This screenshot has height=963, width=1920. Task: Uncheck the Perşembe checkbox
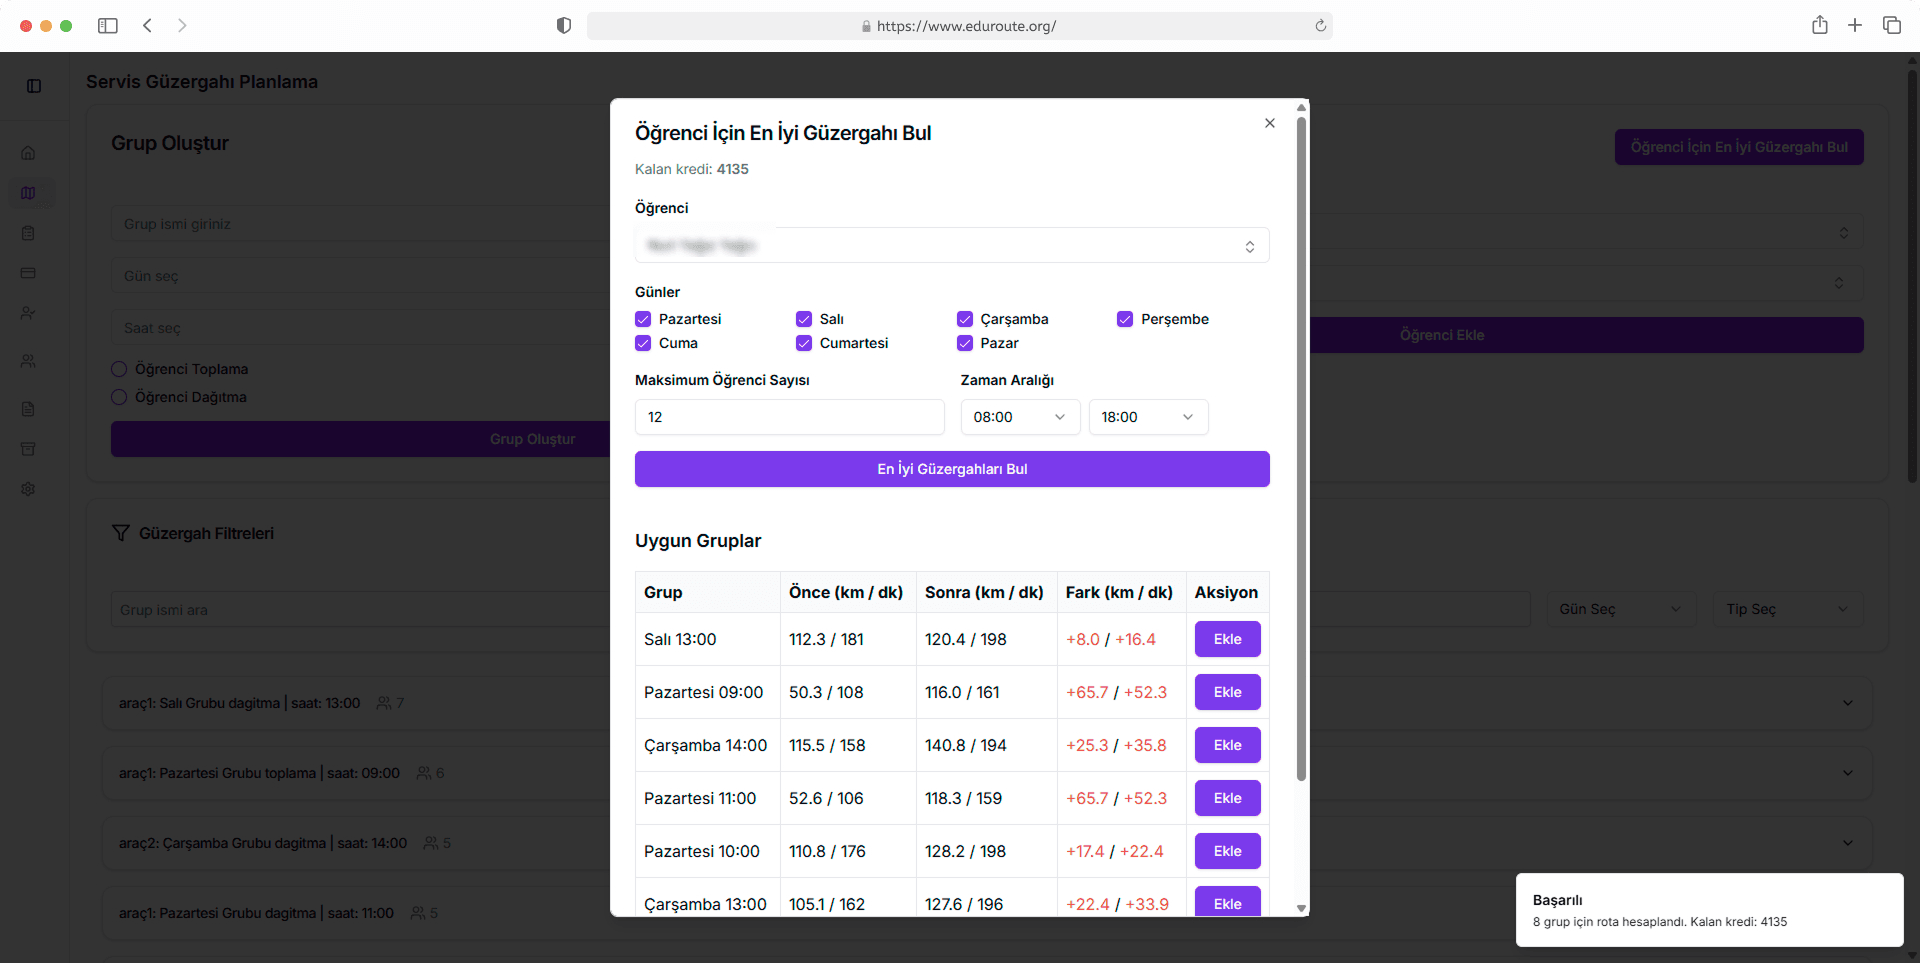1125,319
